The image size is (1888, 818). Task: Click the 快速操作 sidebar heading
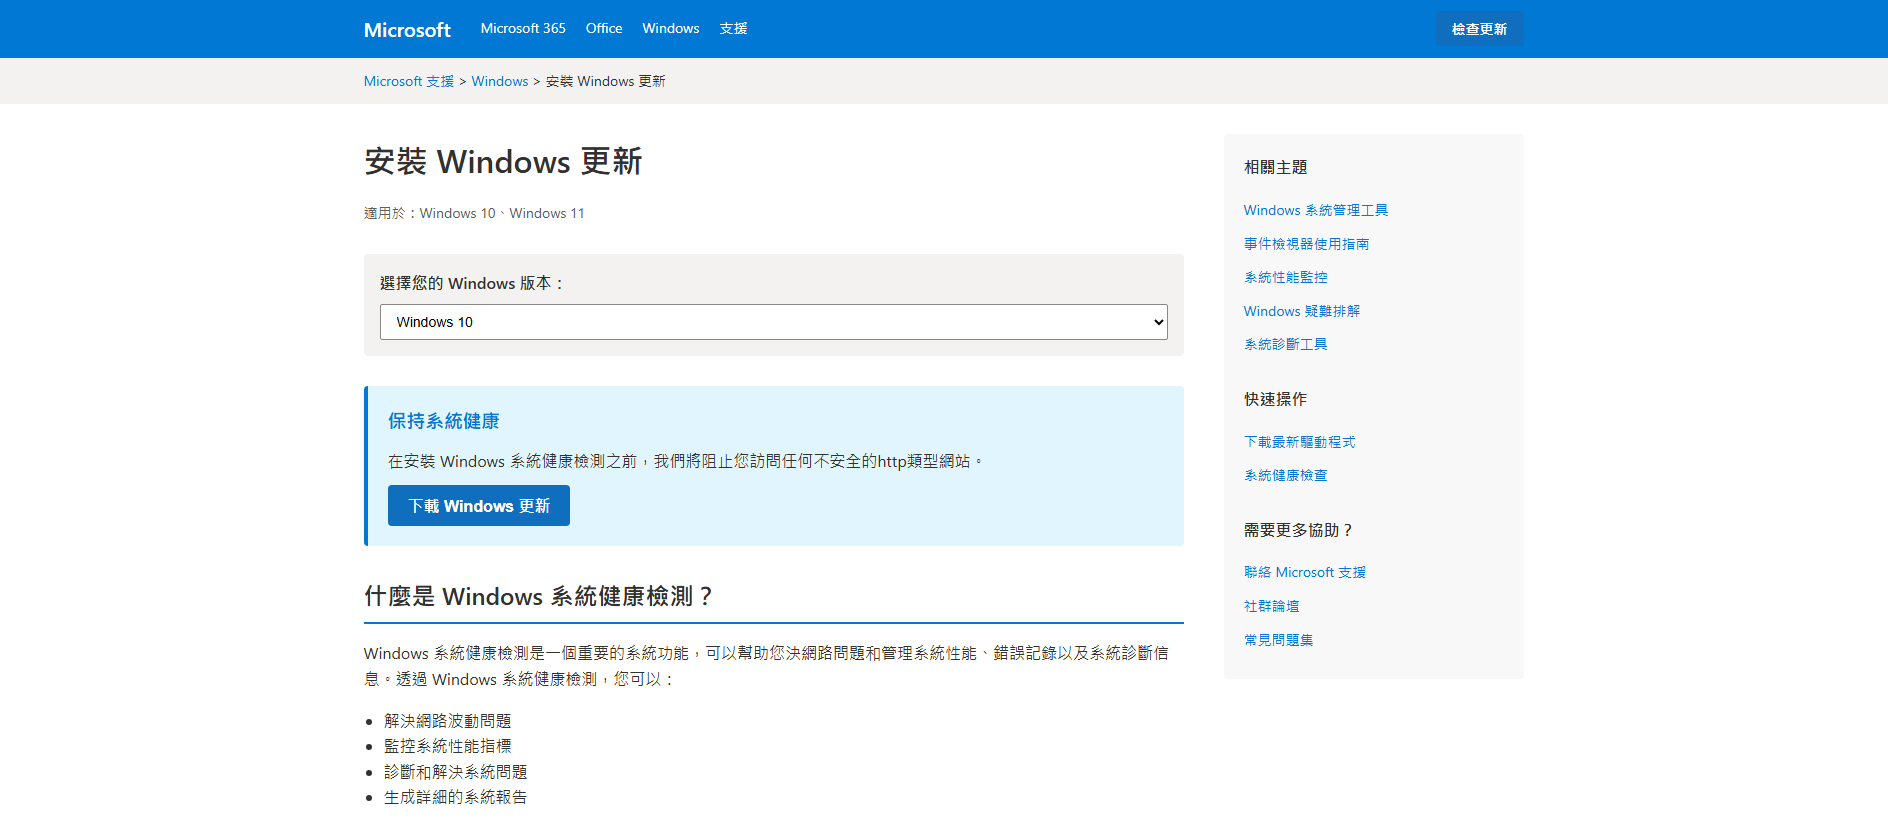(1276, 399)
